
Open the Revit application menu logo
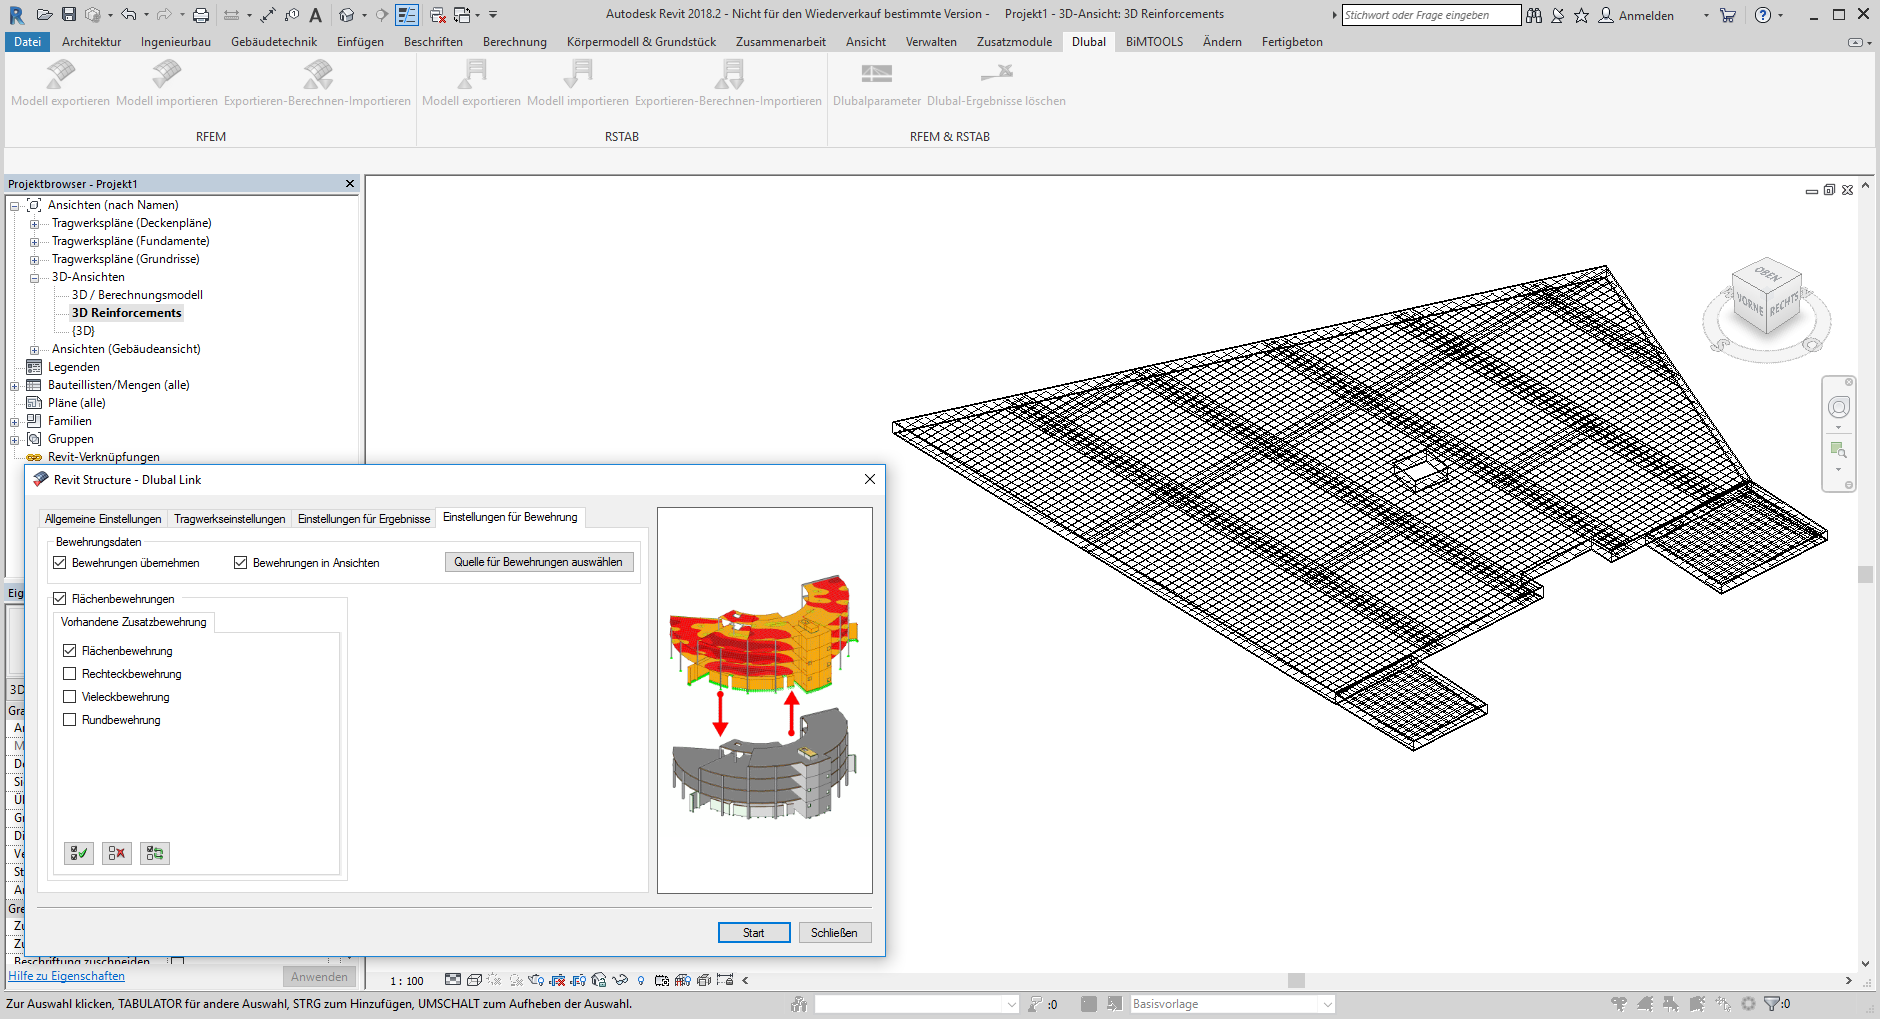tap(16, 14)
